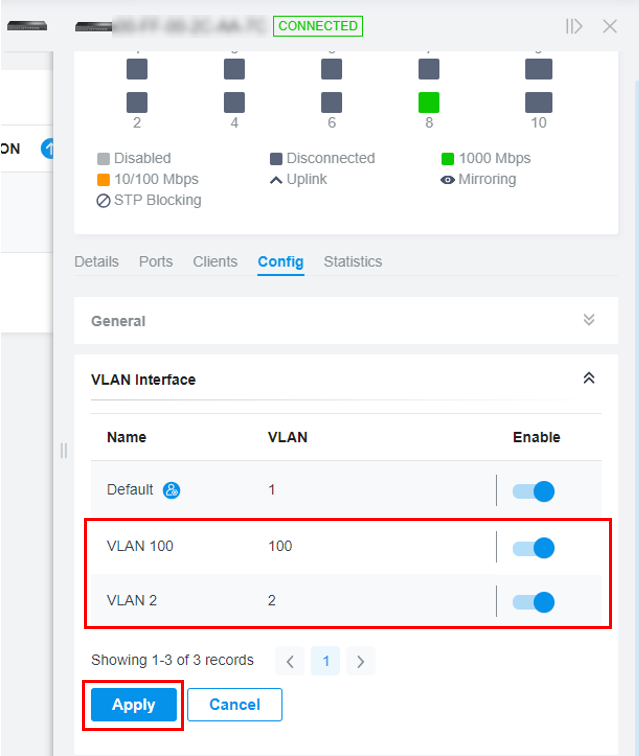Click the port icon above port 10
Screen dimensions: 639x756
point(539,69)
